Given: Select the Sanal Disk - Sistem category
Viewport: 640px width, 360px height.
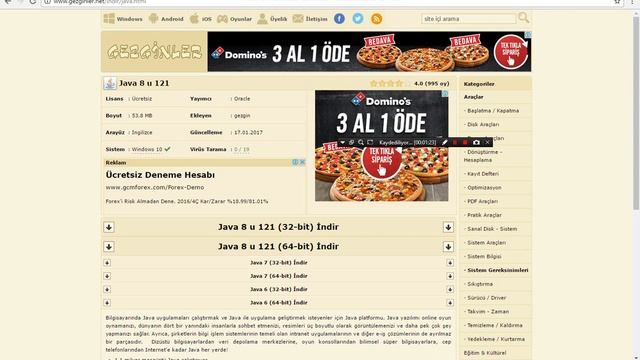Looking at the screenshot, I should point(492,229).
